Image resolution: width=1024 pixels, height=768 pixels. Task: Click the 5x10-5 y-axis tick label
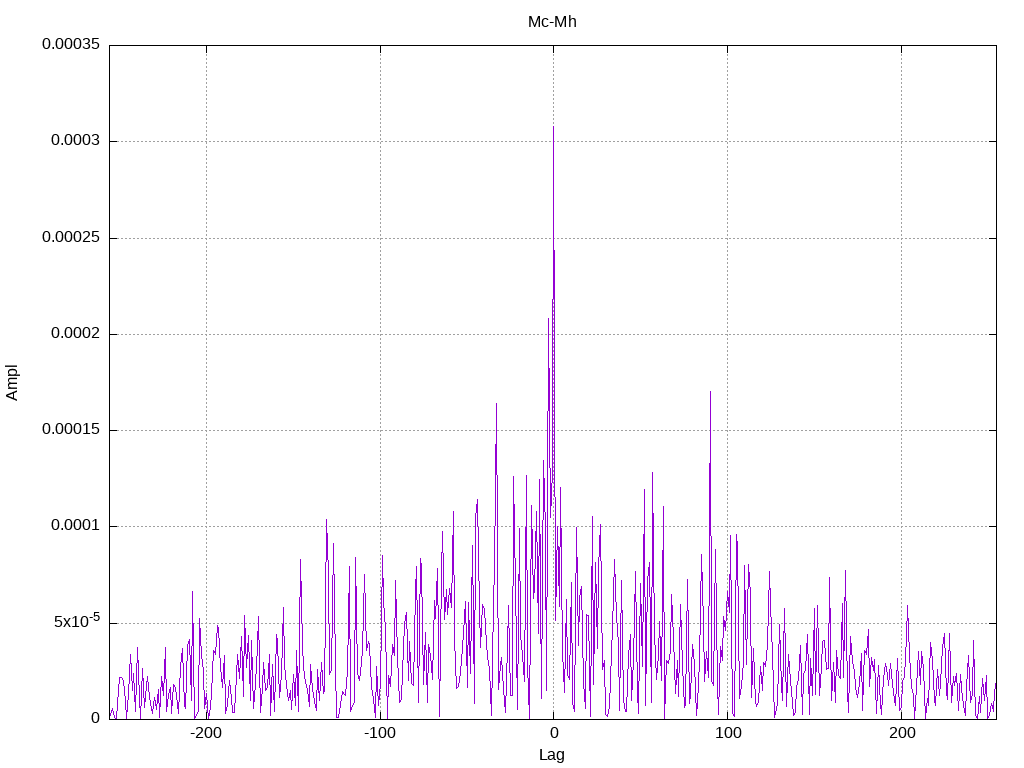(77, 620)
